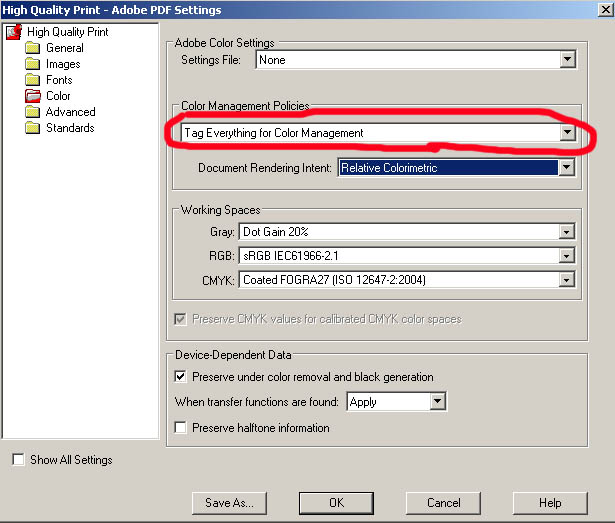Select the High Quality Print root item
The image size is (615, 523).
[67, 32]
